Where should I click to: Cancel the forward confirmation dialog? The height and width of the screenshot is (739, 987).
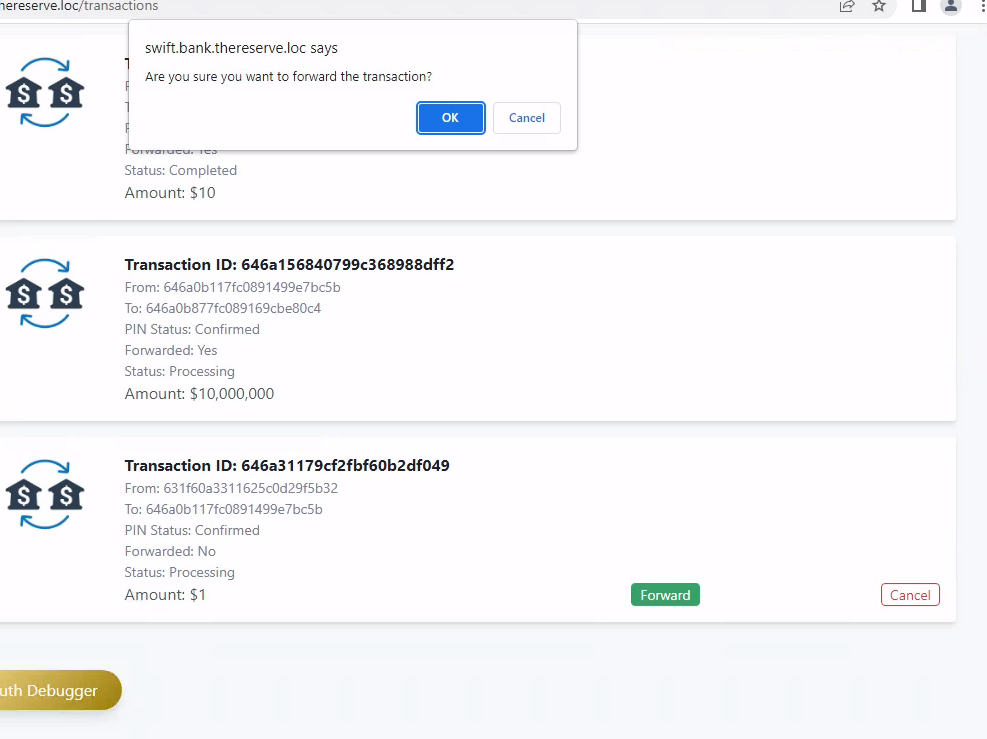[526, 118]
